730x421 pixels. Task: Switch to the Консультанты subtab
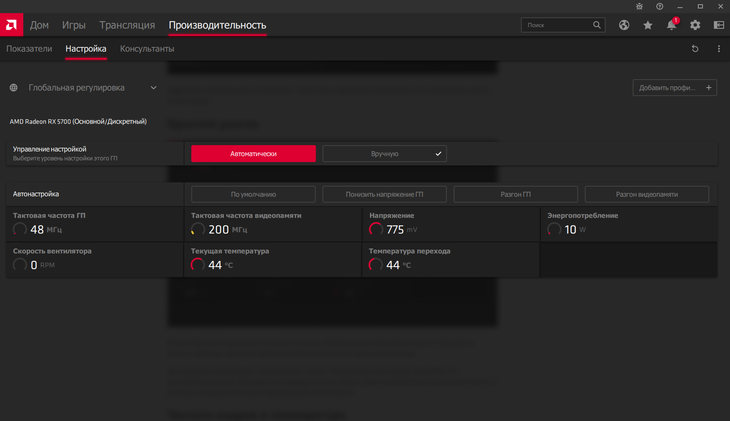pos(147,48)
